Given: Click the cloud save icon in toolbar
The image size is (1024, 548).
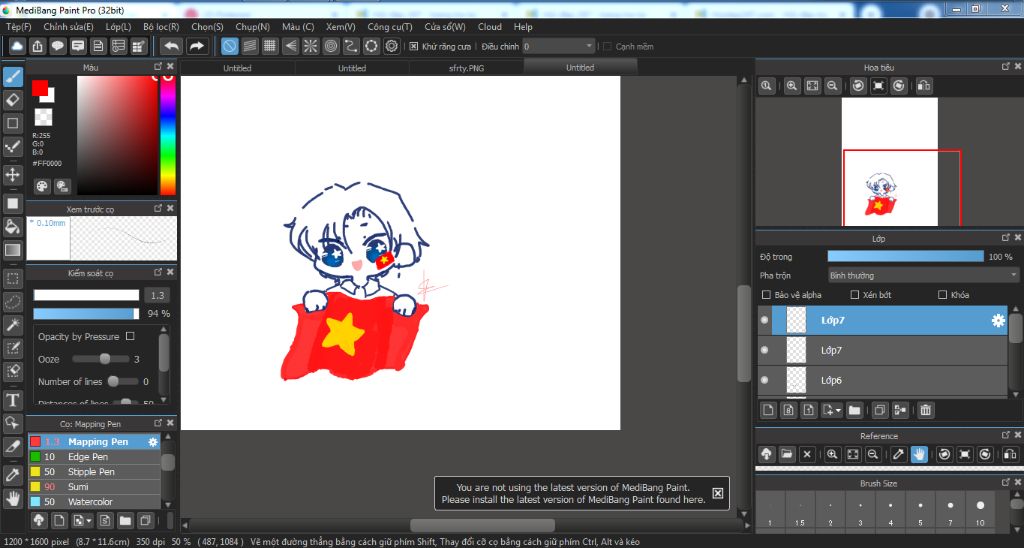Looking at the screenshot, I should [18, 46].
